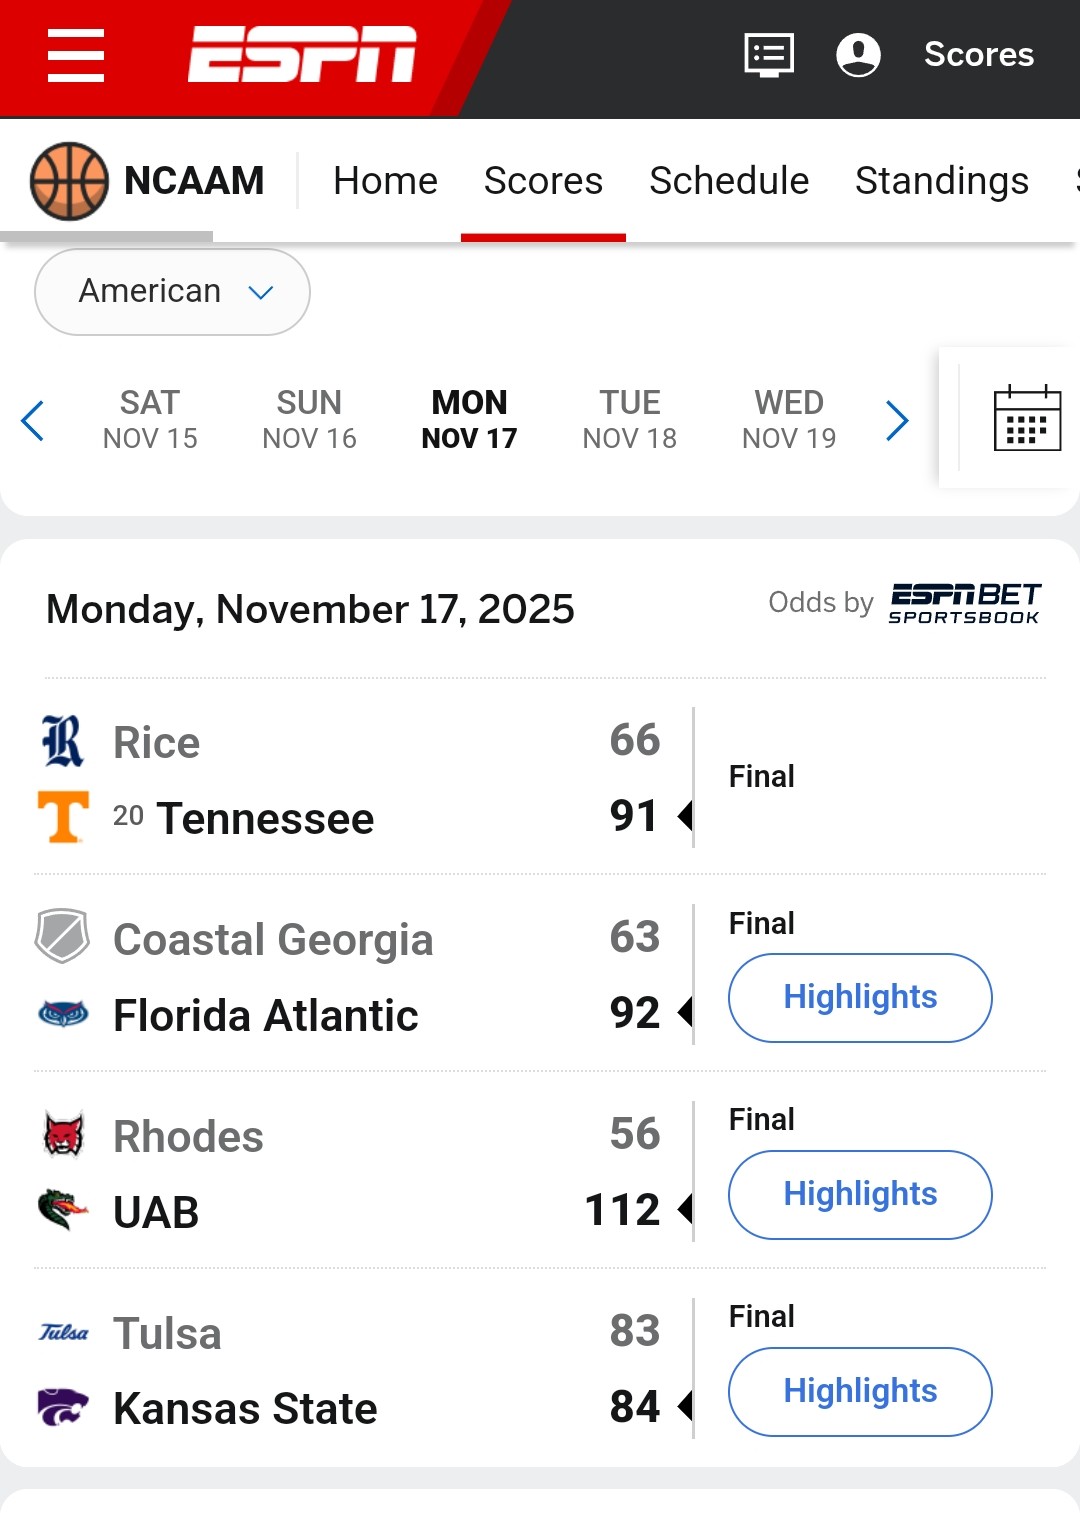This screenshot has height=1513, width=1080.
Task: Click the ESPN logo
Action: 302,55
